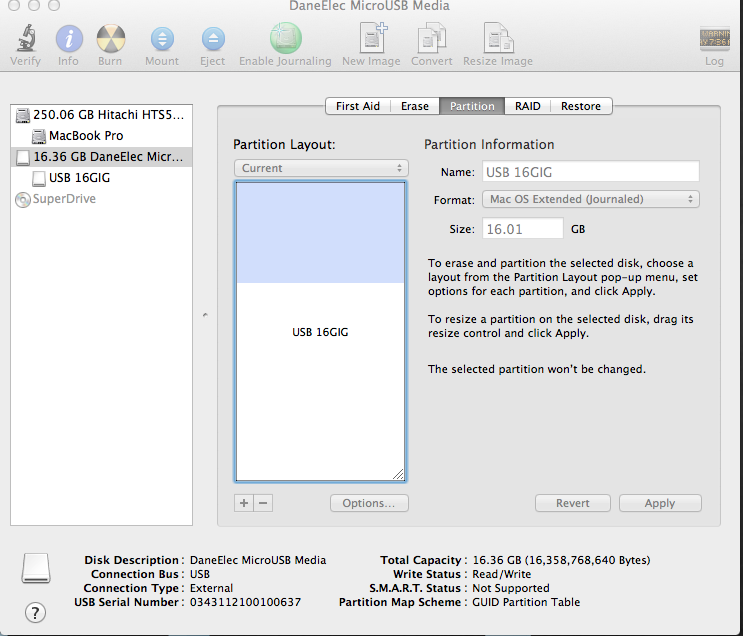Open the Partition Layout Current dropdown
The height and width of the screenshot is (636, 743).
(321, 168)
